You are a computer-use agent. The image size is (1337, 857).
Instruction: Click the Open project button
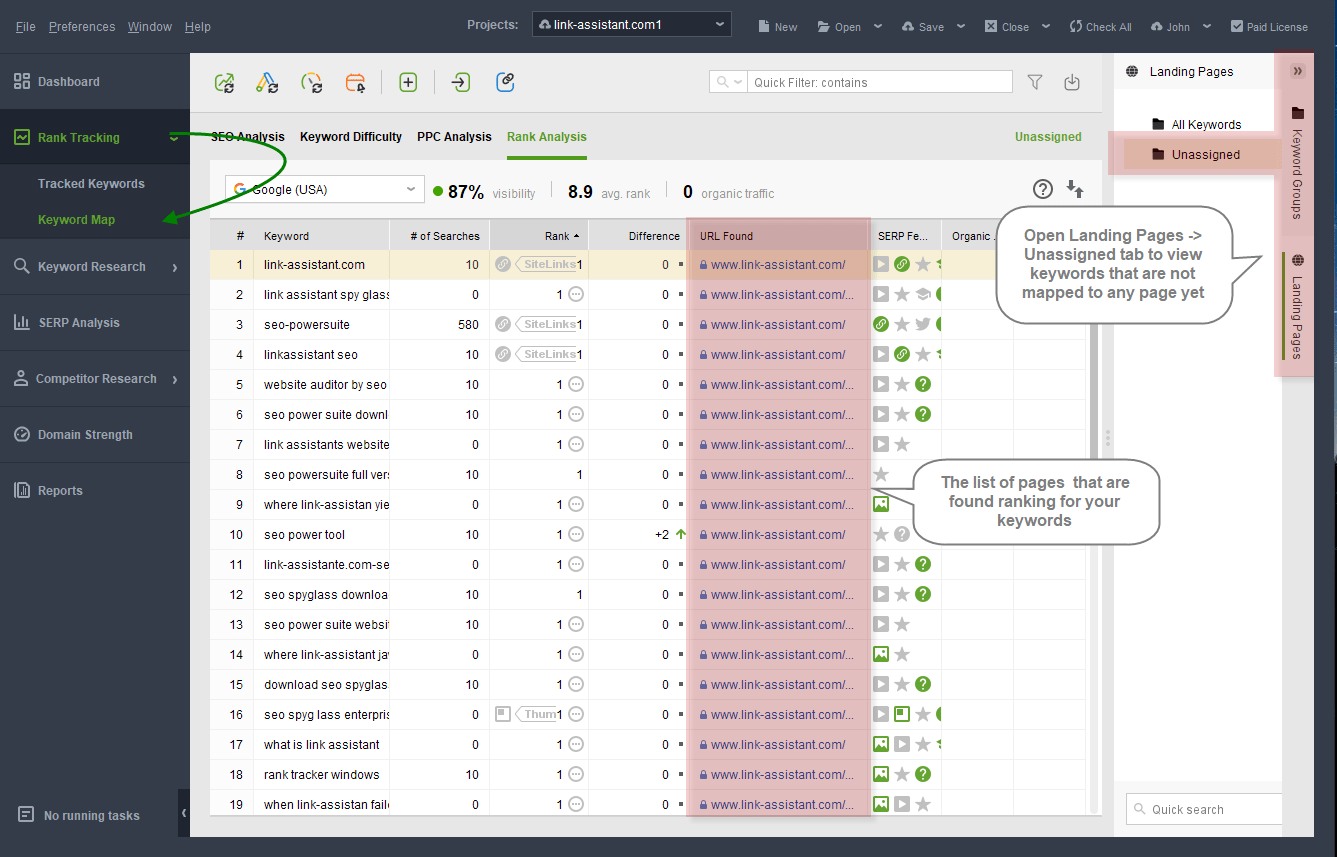[840, 27]
